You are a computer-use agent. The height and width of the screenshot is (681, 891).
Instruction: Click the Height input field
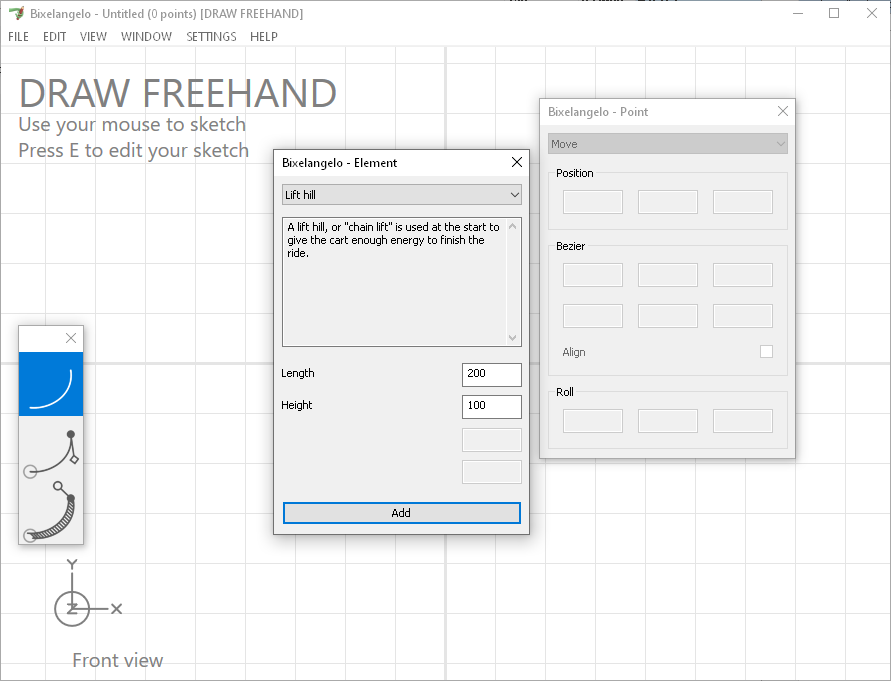[x=492, y=406]
